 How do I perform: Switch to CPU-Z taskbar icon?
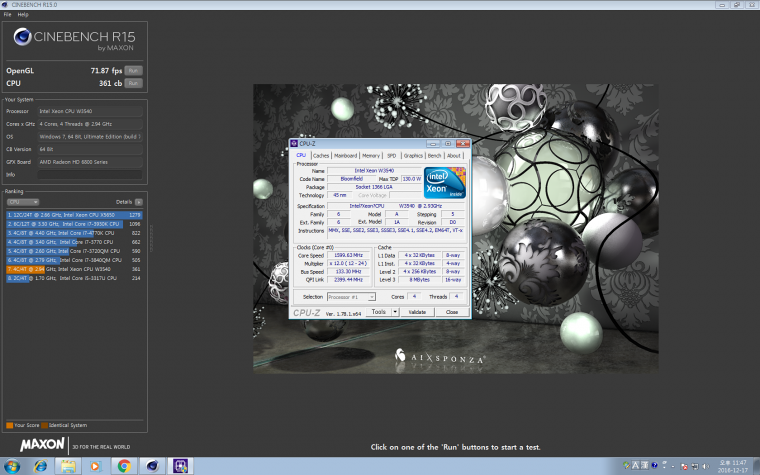180,466
